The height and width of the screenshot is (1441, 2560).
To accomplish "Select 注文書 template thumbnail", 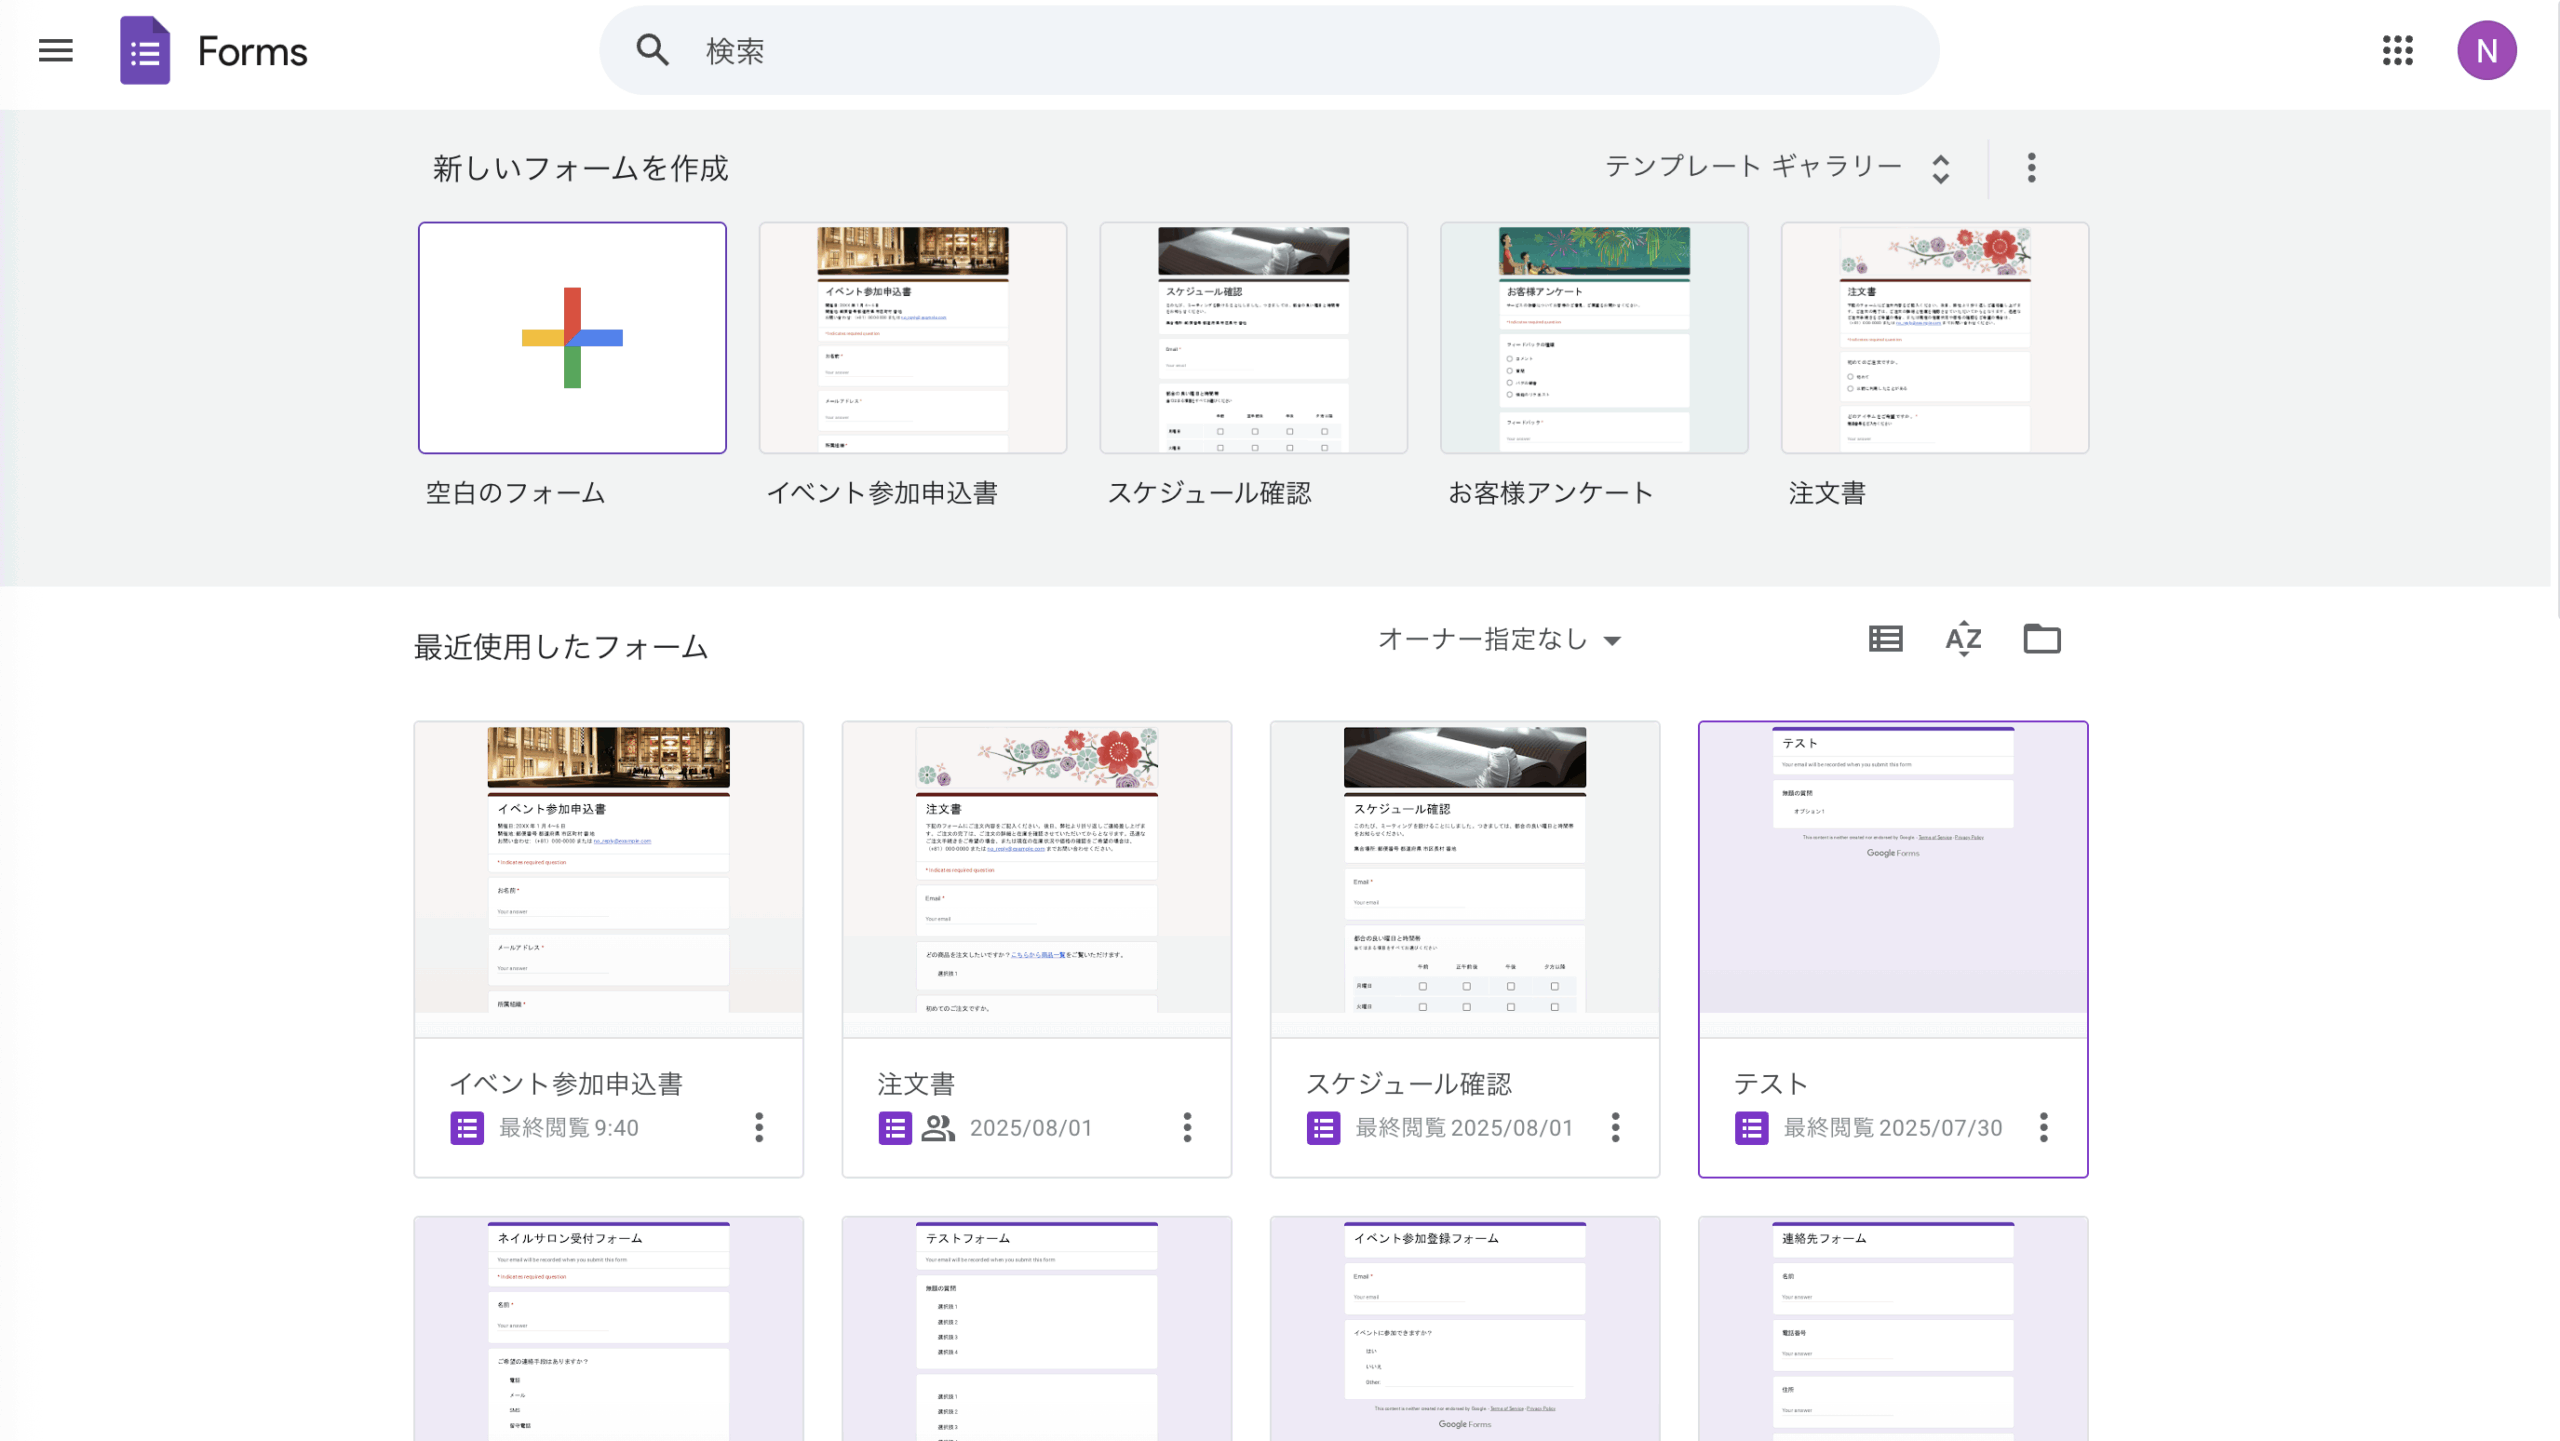I will point(1935,338).
